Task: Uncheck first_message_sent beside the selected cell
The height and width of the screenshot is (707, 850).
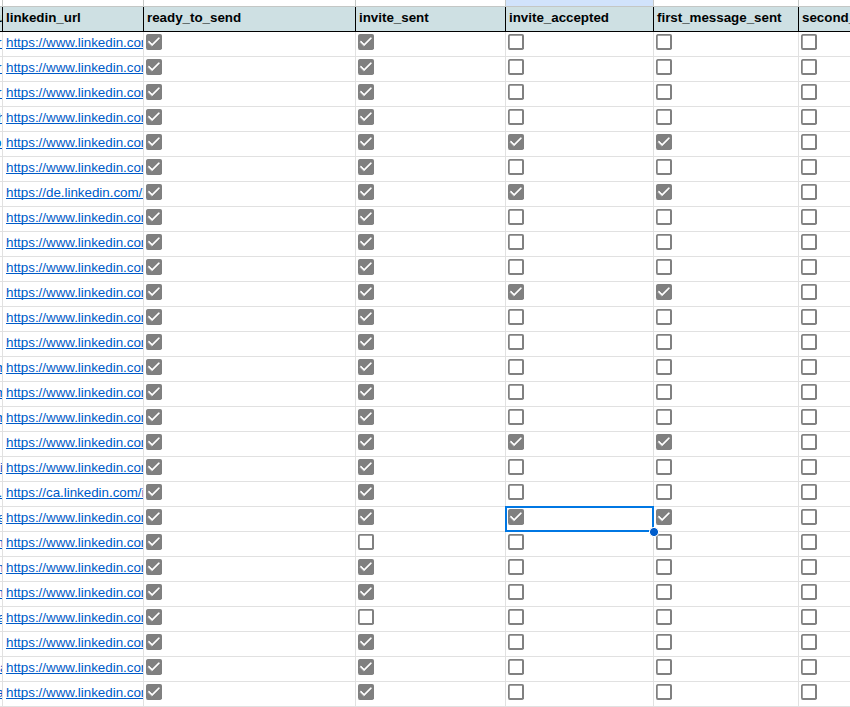Action: [x=663, y=517]
